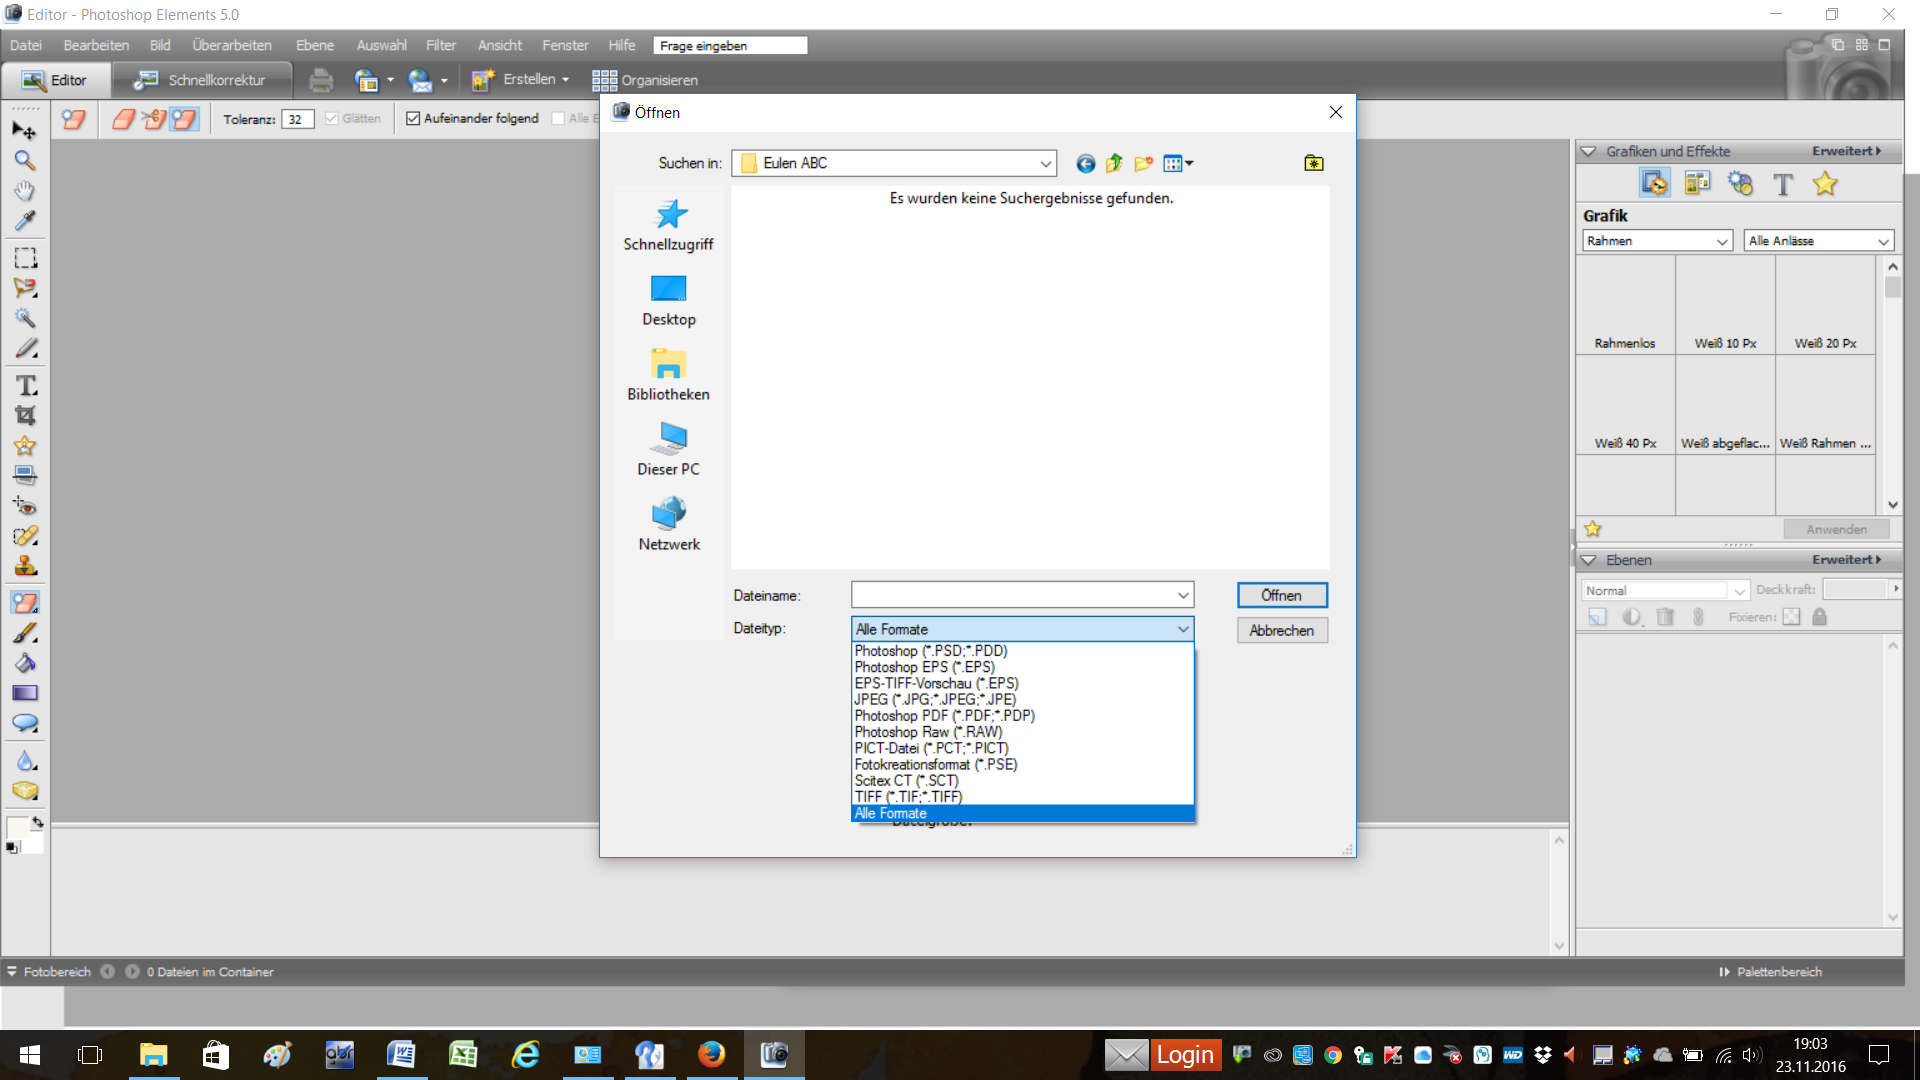Select the Brush tool
This screenshot has height=1080, width=1920.
[x=25, y=633]
